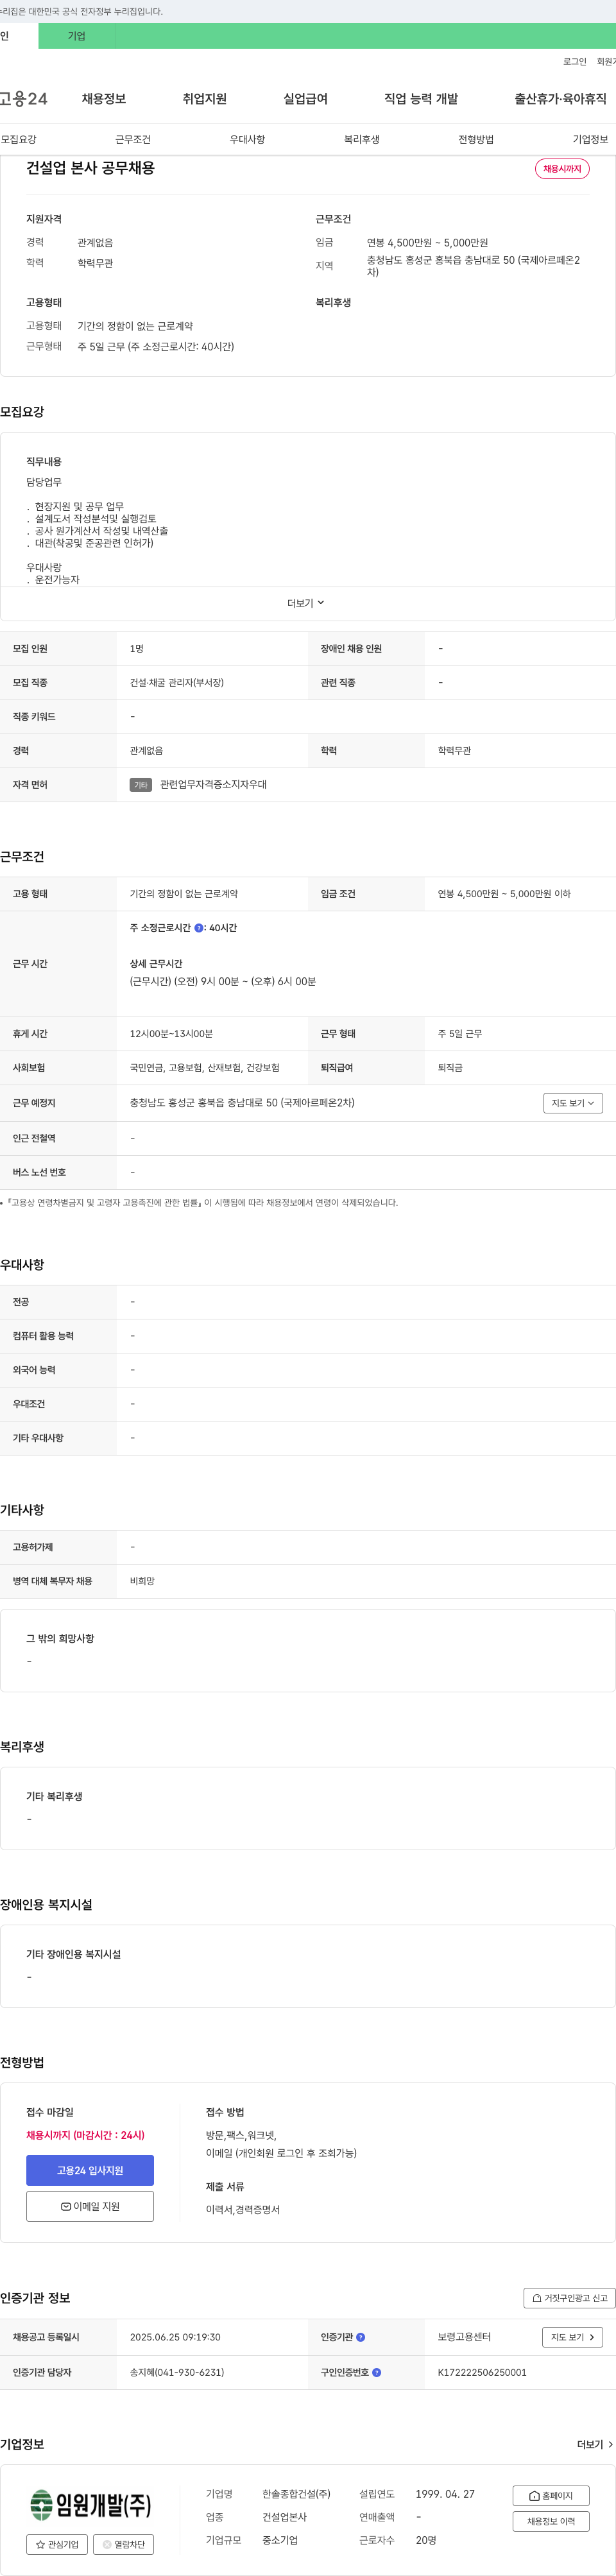Screen dimensions: 616x2576
Task: Click 퇴직금 value in 퇴직급여 row
Action: pyautogui.click(x=450, y=1068)
